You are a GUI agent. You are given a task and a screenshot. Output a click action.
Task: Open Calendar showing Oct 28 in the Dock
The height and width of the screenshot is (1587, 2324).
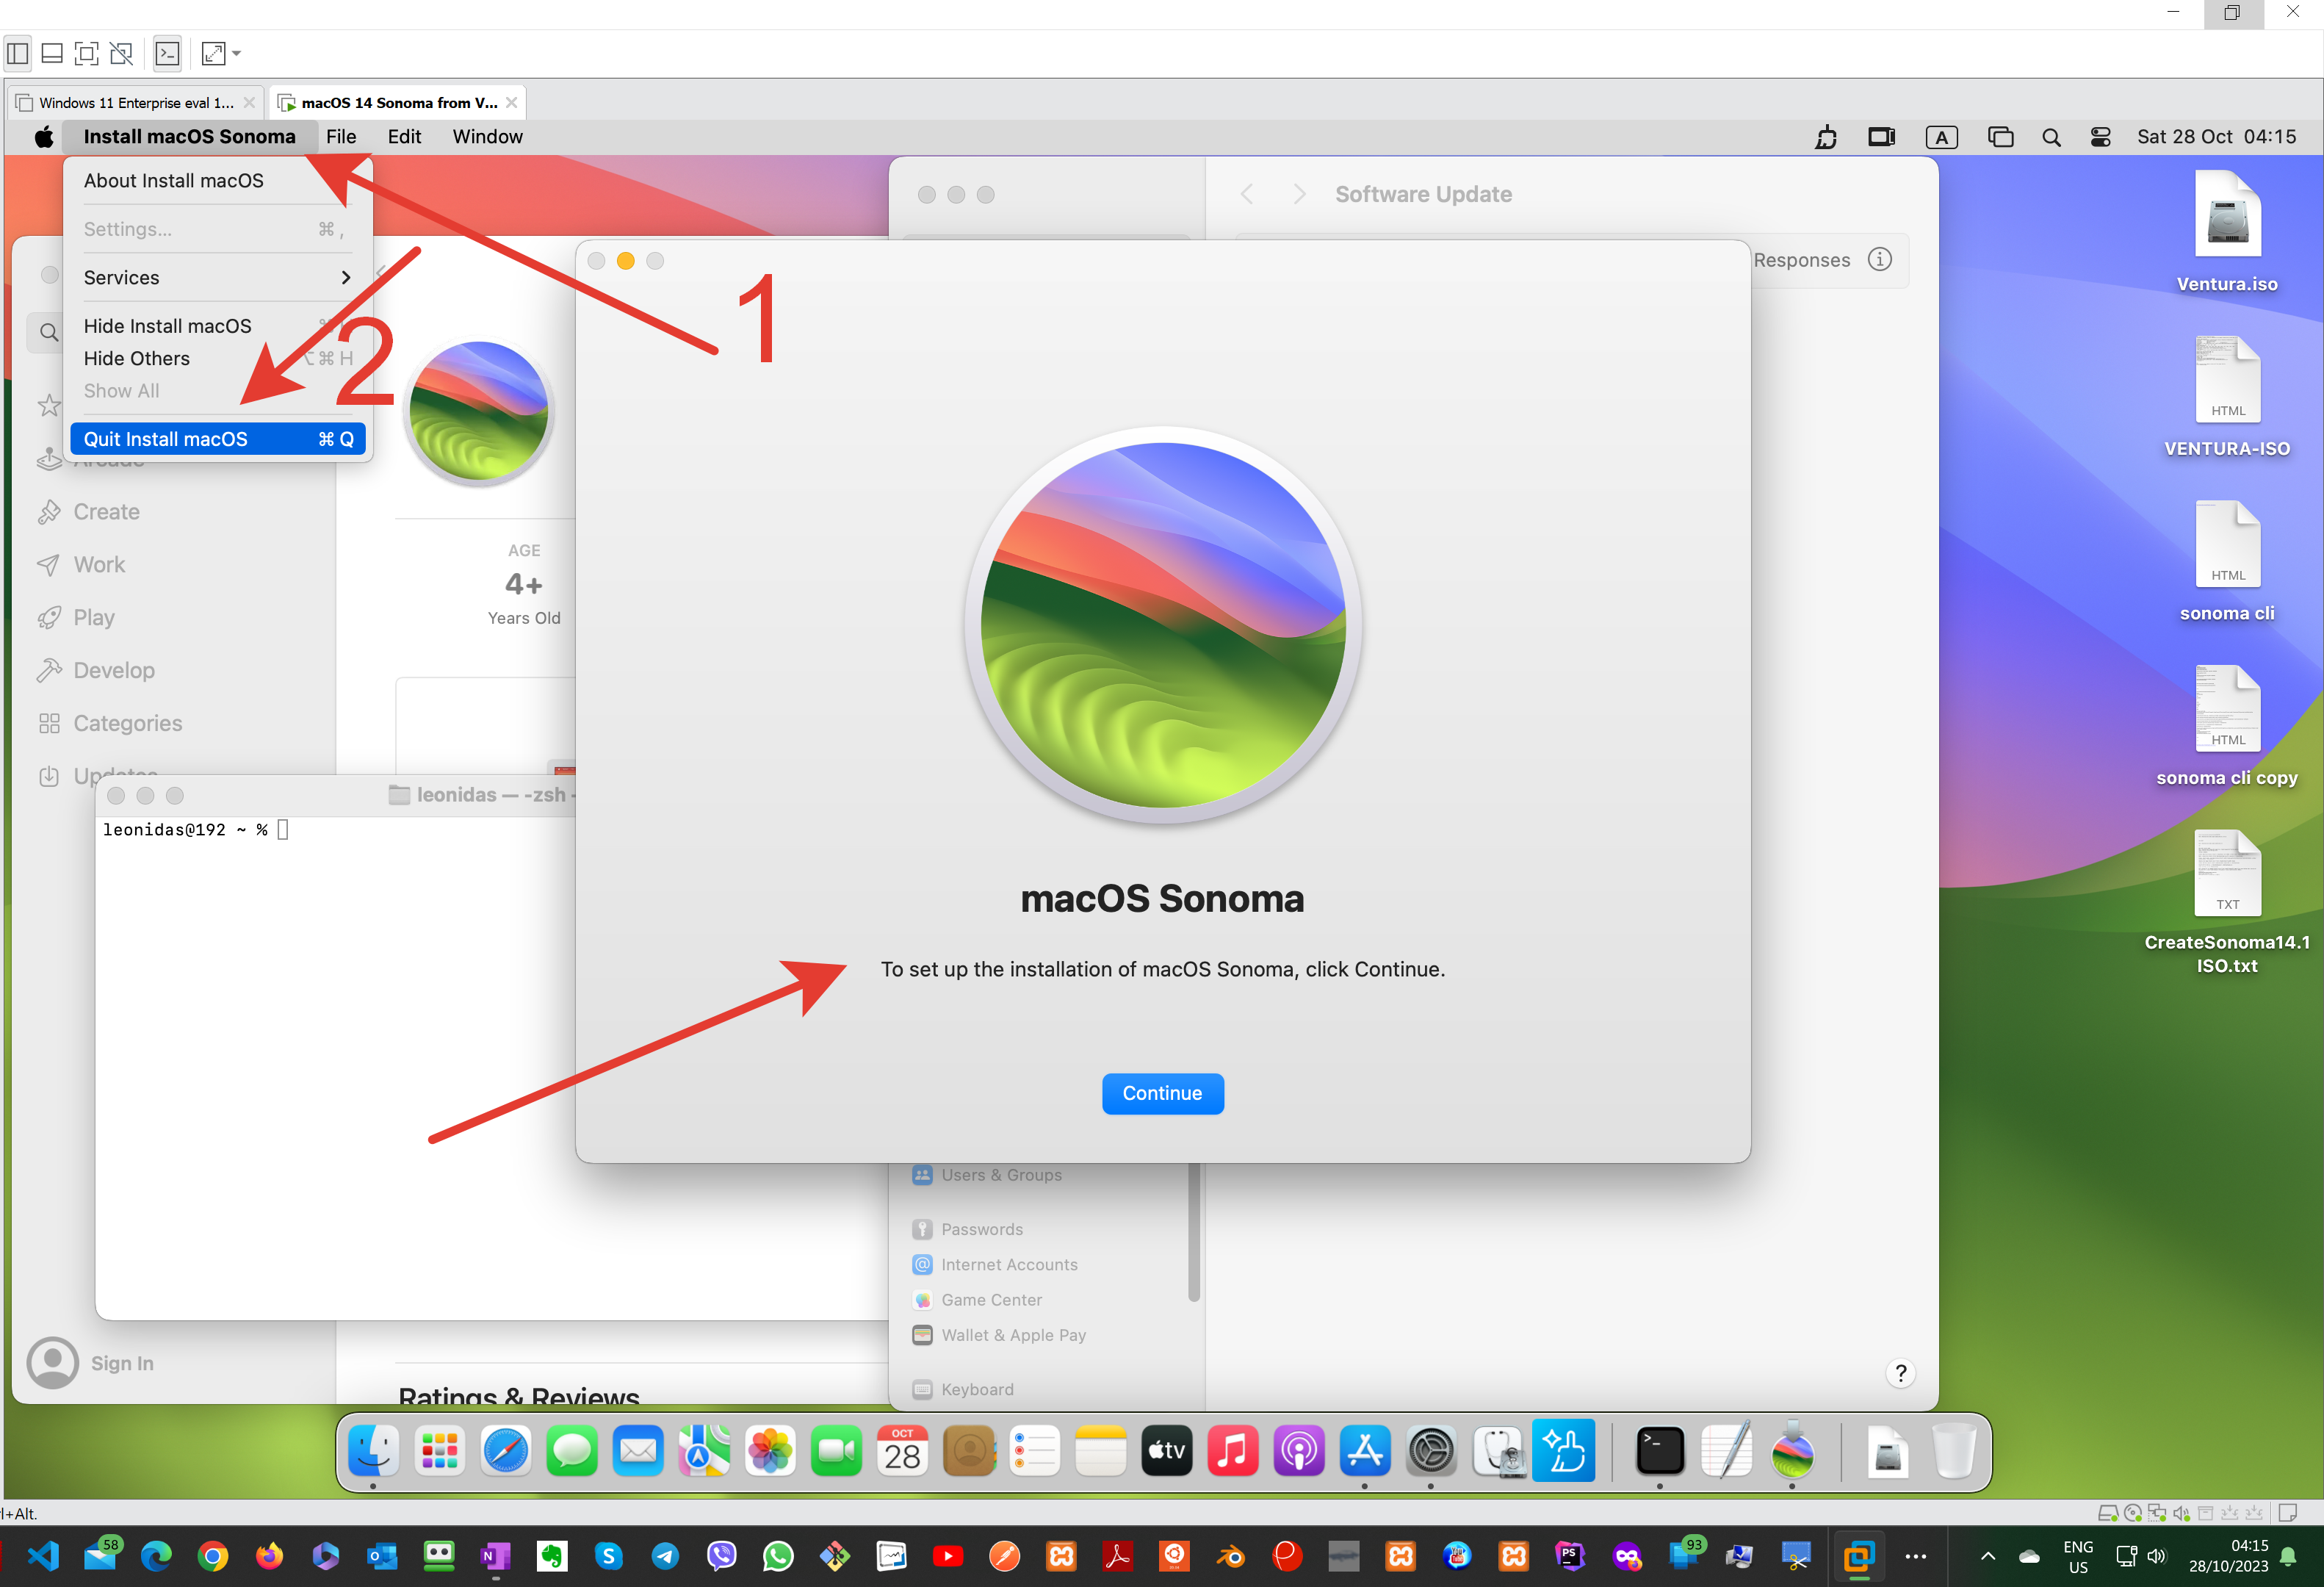(x=902, y=1451)
